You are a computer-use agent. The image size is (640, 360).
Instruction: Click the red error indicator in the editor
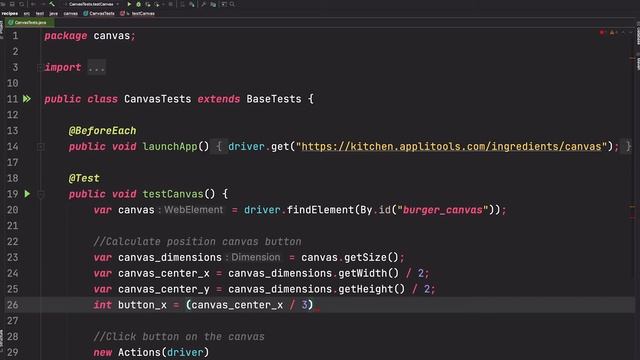(x=602, y=33)
